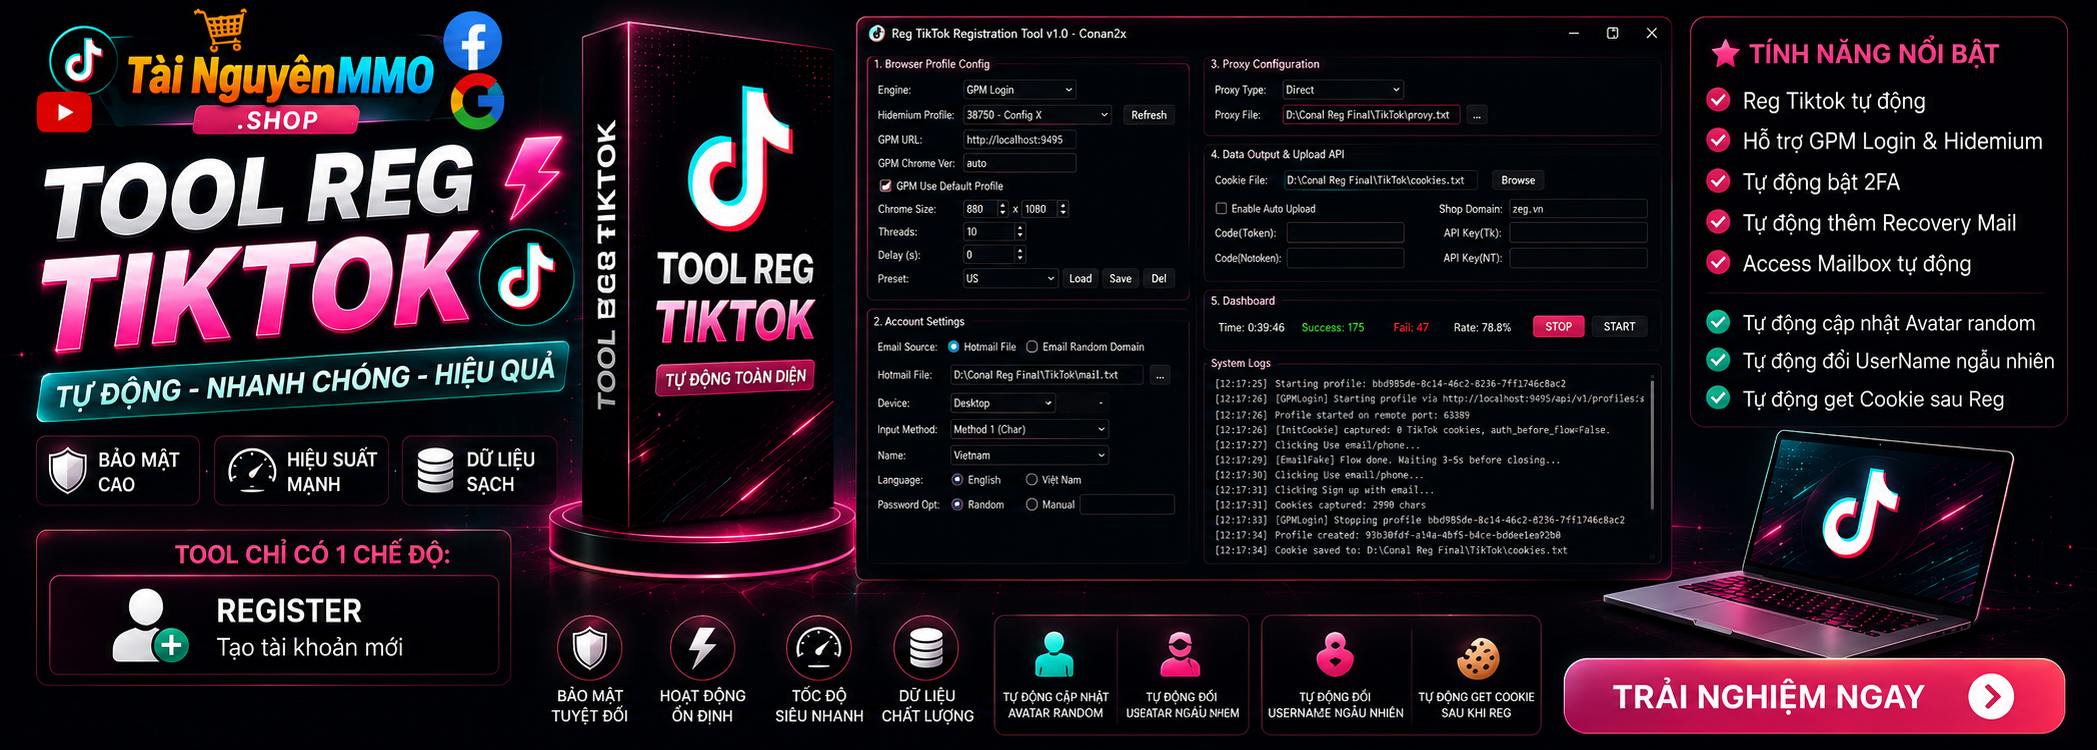Click the gauge icon above Tốc Độ Siêu Nhanh
The height and width of the screenshot is (750, 2097).
click(819, 648)
